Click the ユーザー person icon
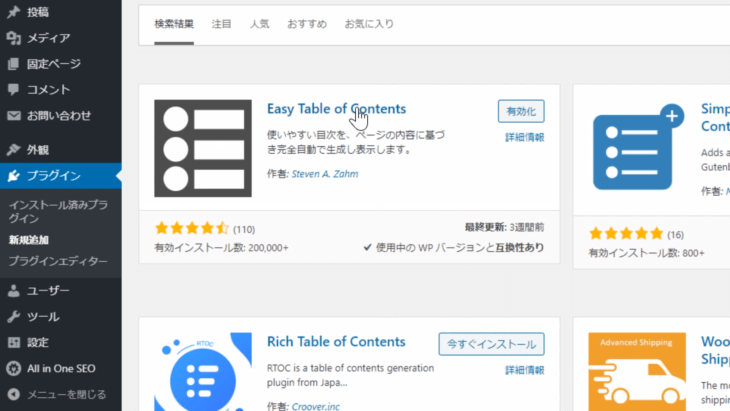The image size is (730, 411). [14, 290]
